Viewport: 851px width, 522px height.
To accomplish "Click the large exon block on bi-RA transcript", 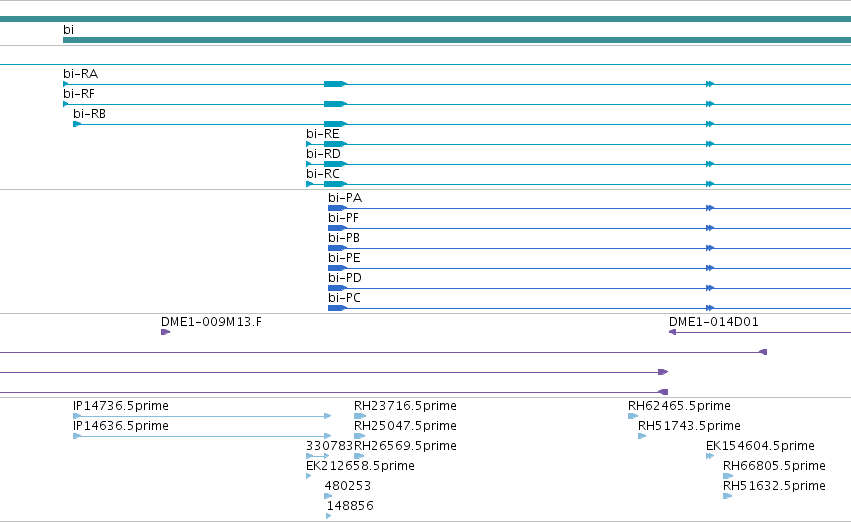I will pyautogui.click(x=335, y=84).
